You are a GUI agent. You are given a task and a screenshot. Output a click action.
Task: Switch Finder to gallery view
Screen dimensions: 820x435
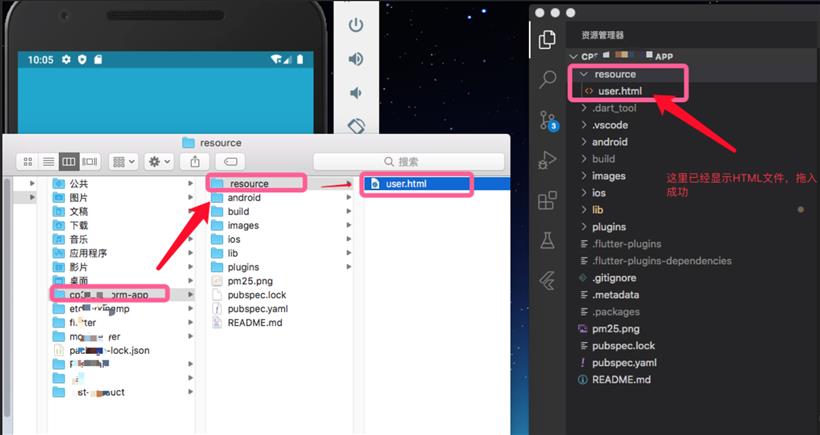(x=89, y=162)
